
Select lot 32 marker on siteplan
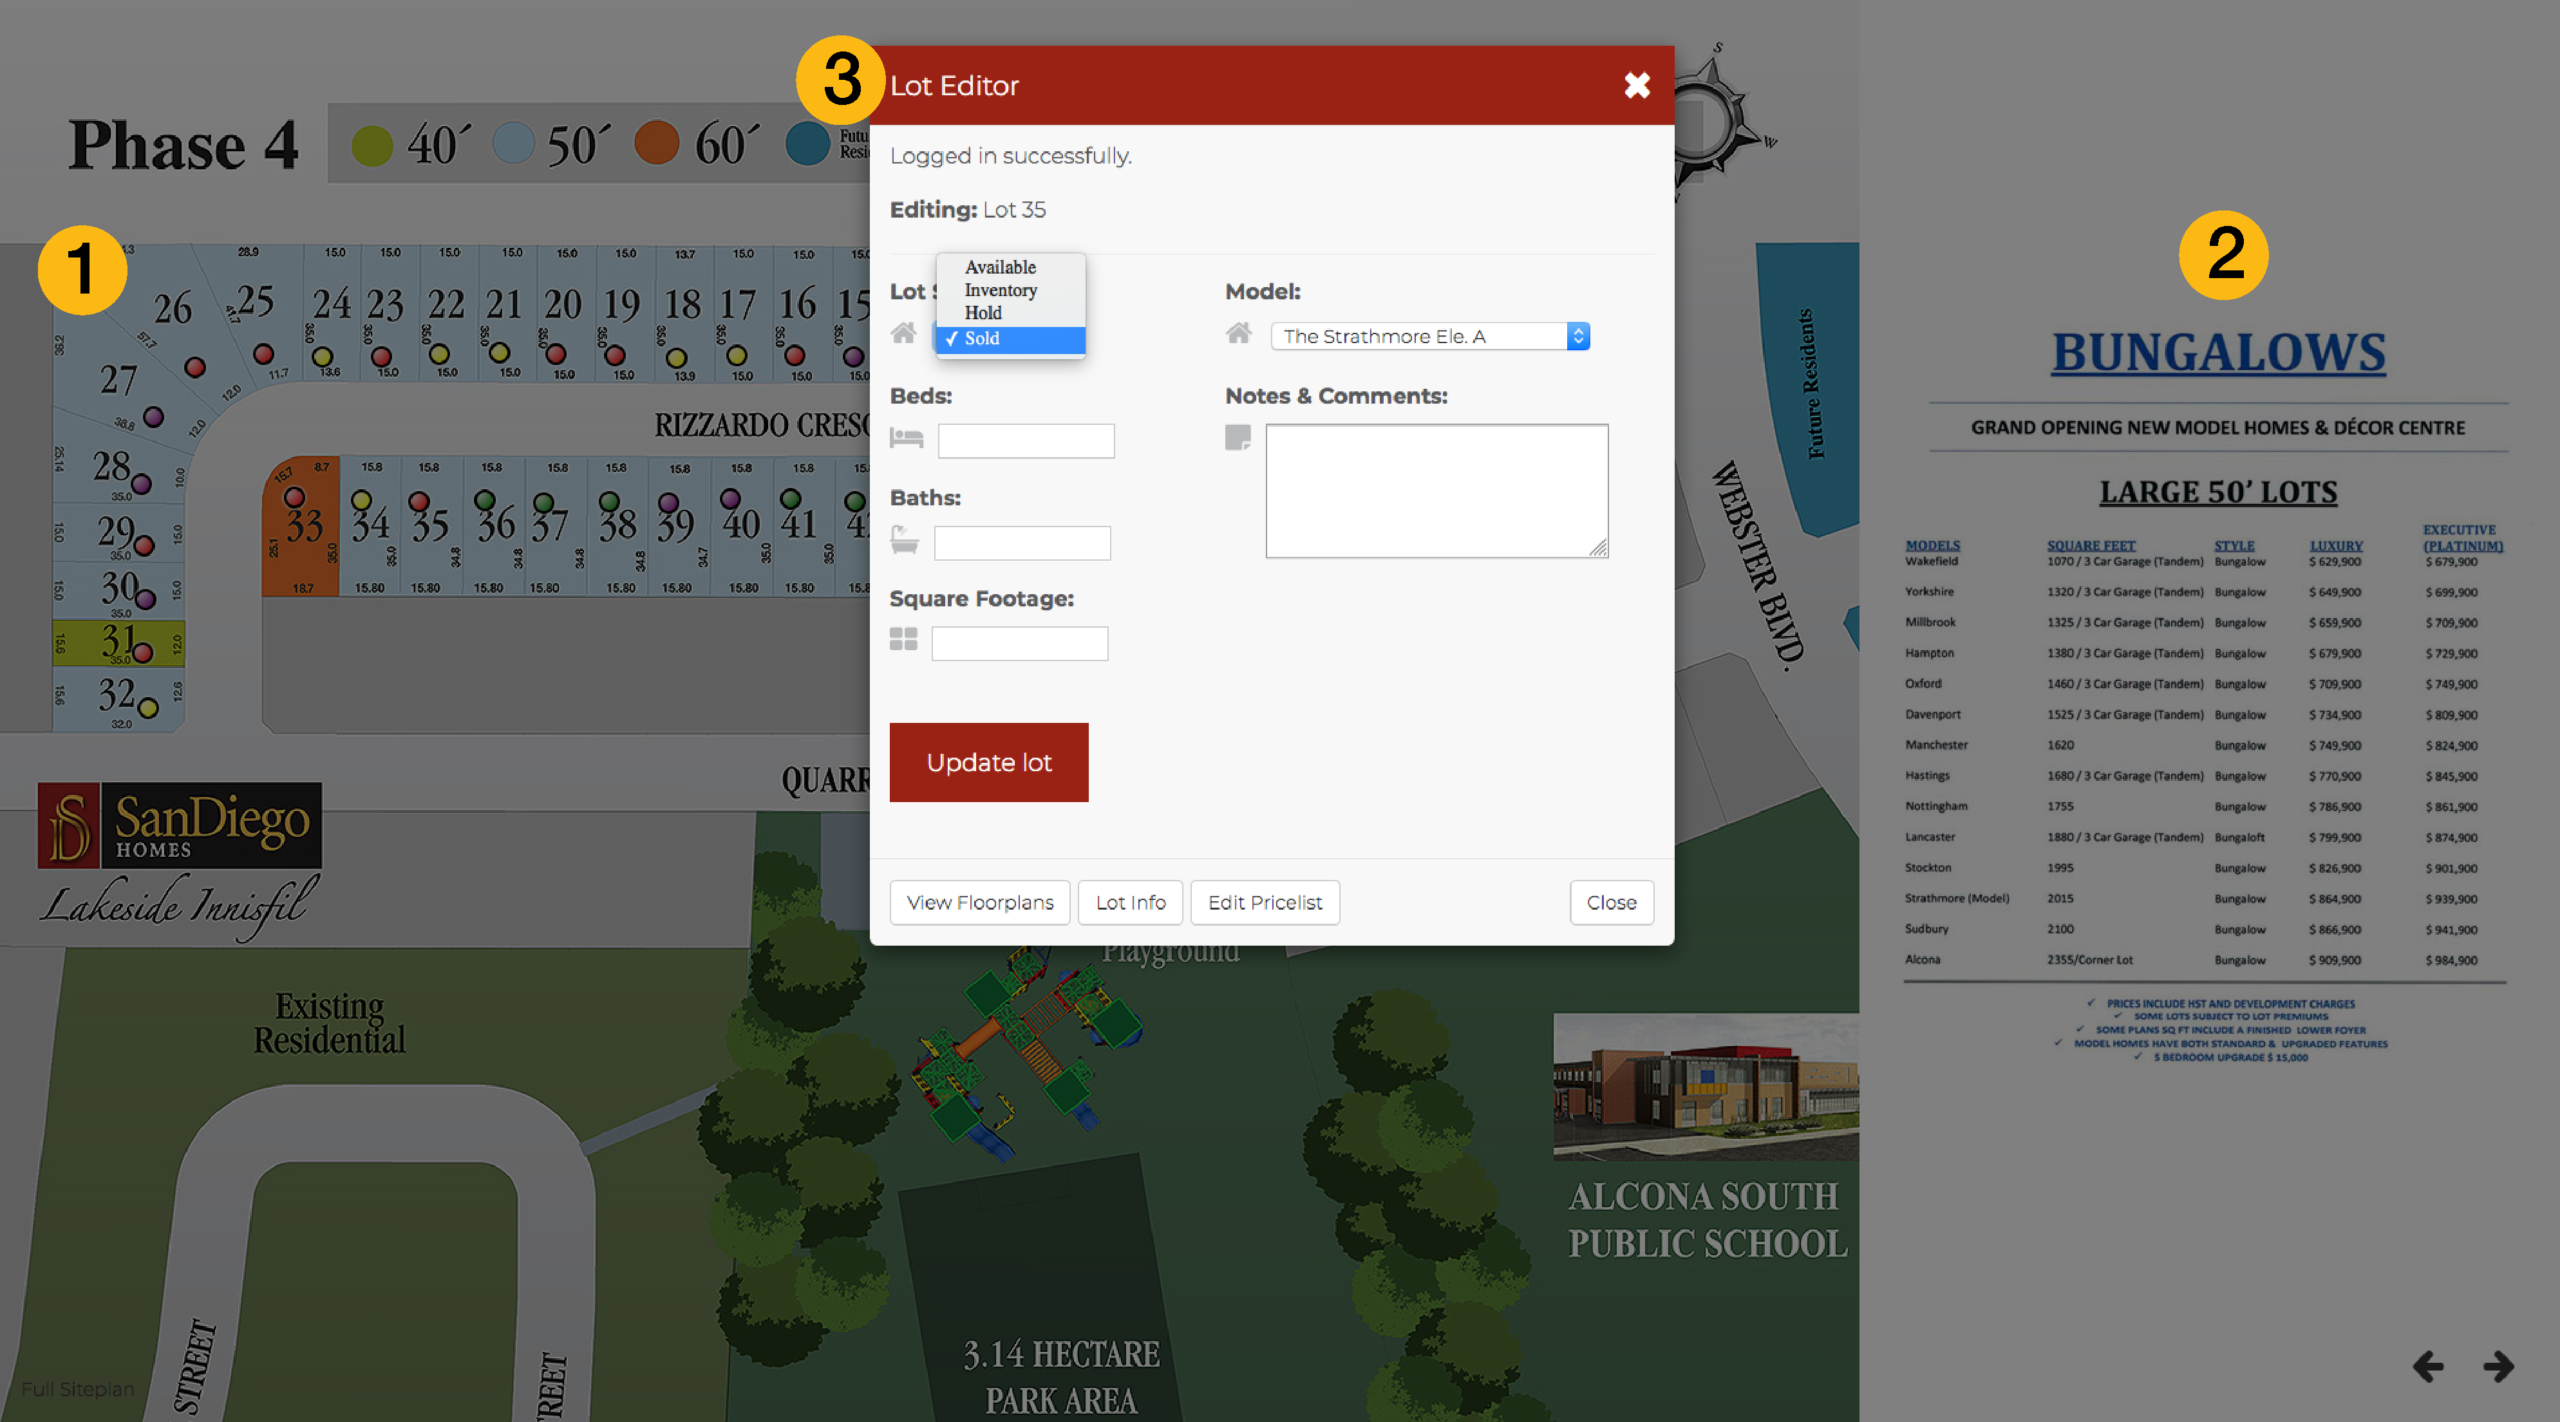[x=148, y=708]
